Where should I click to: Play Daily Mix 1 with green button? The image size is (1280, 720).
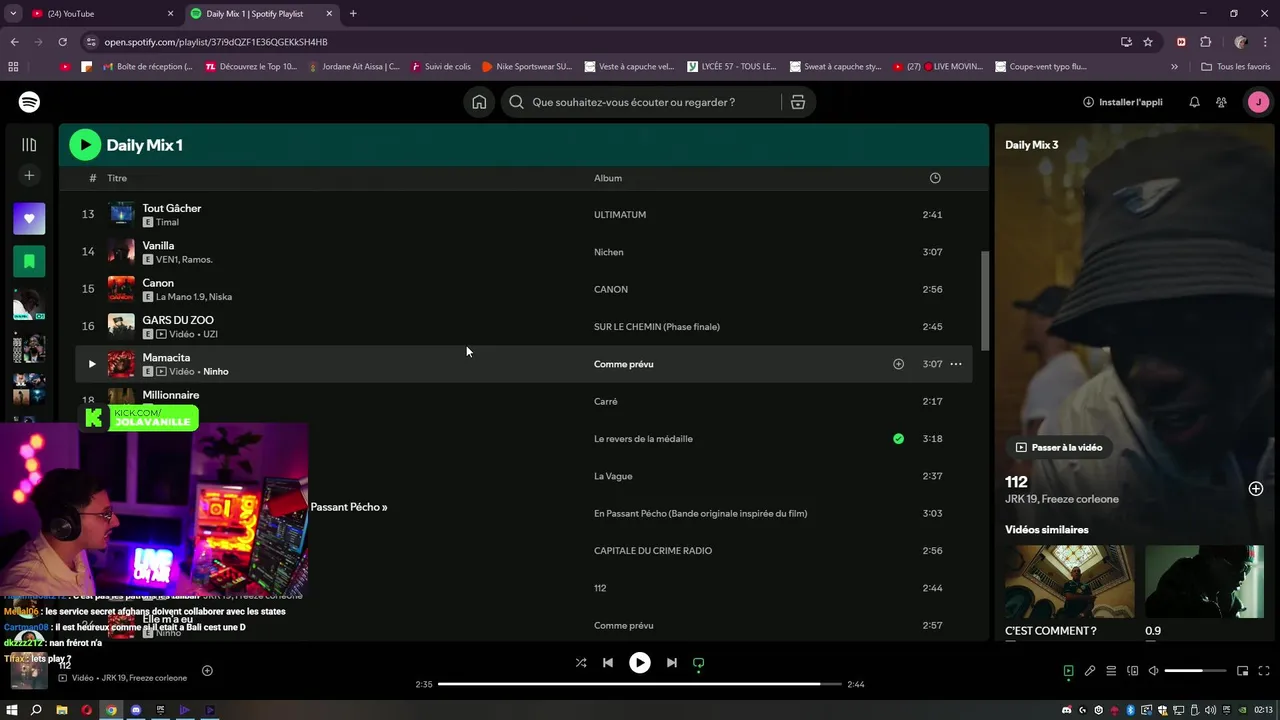pos(85,145)
